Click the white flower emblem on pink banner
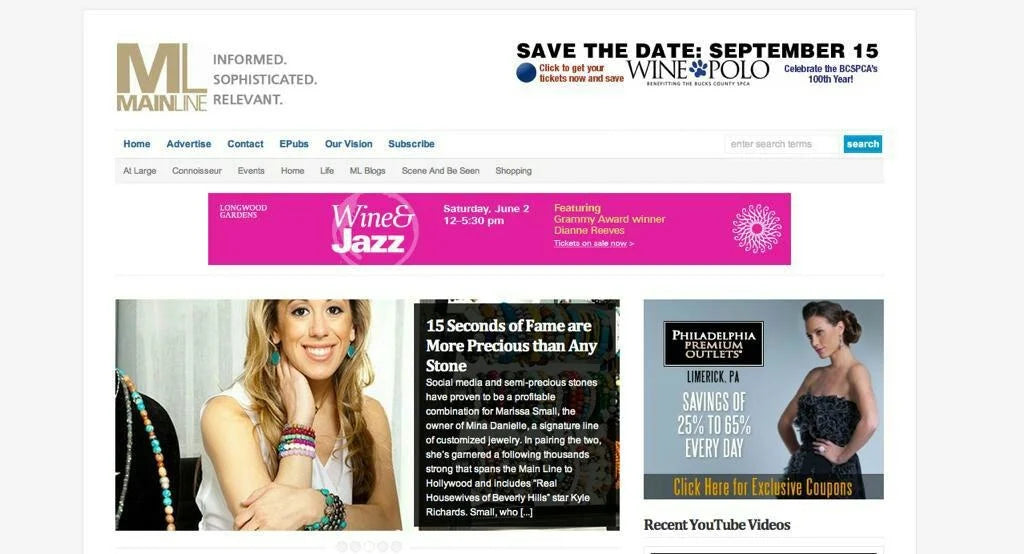Screen dimensions: 1024x554 [756, 229]
